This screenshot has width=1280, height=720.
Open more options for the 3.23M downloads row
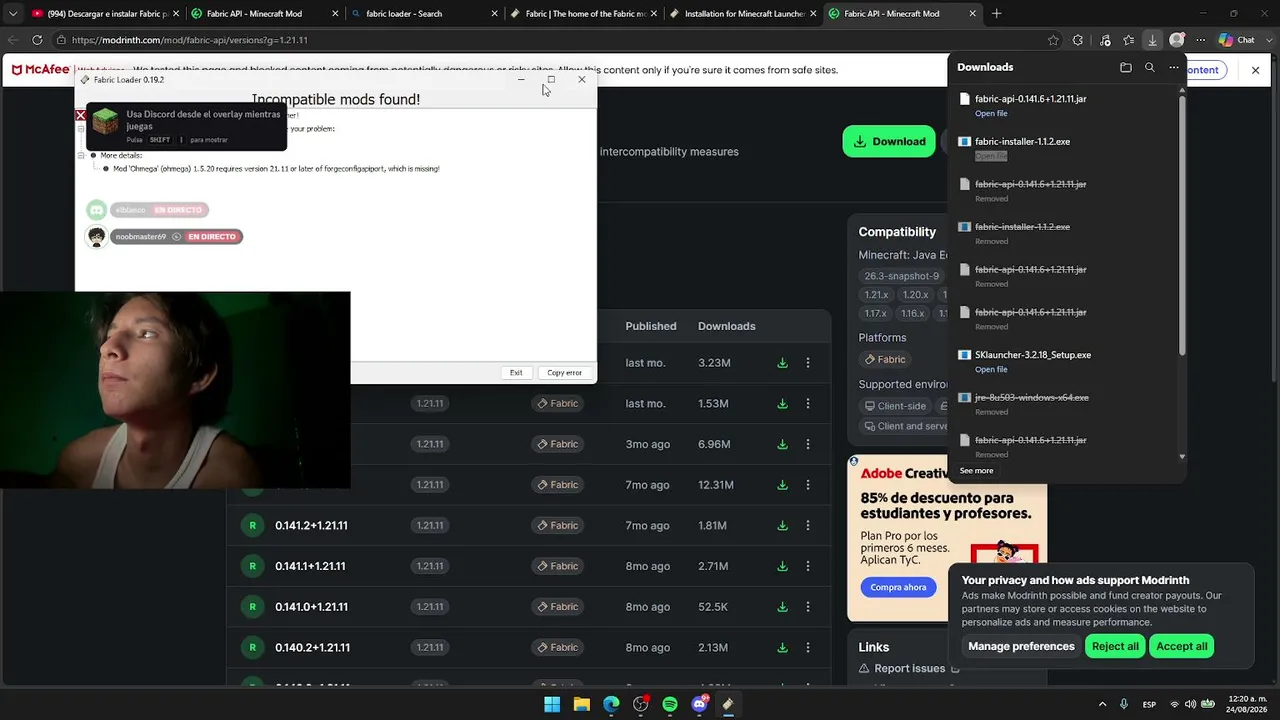coord(808,363)
